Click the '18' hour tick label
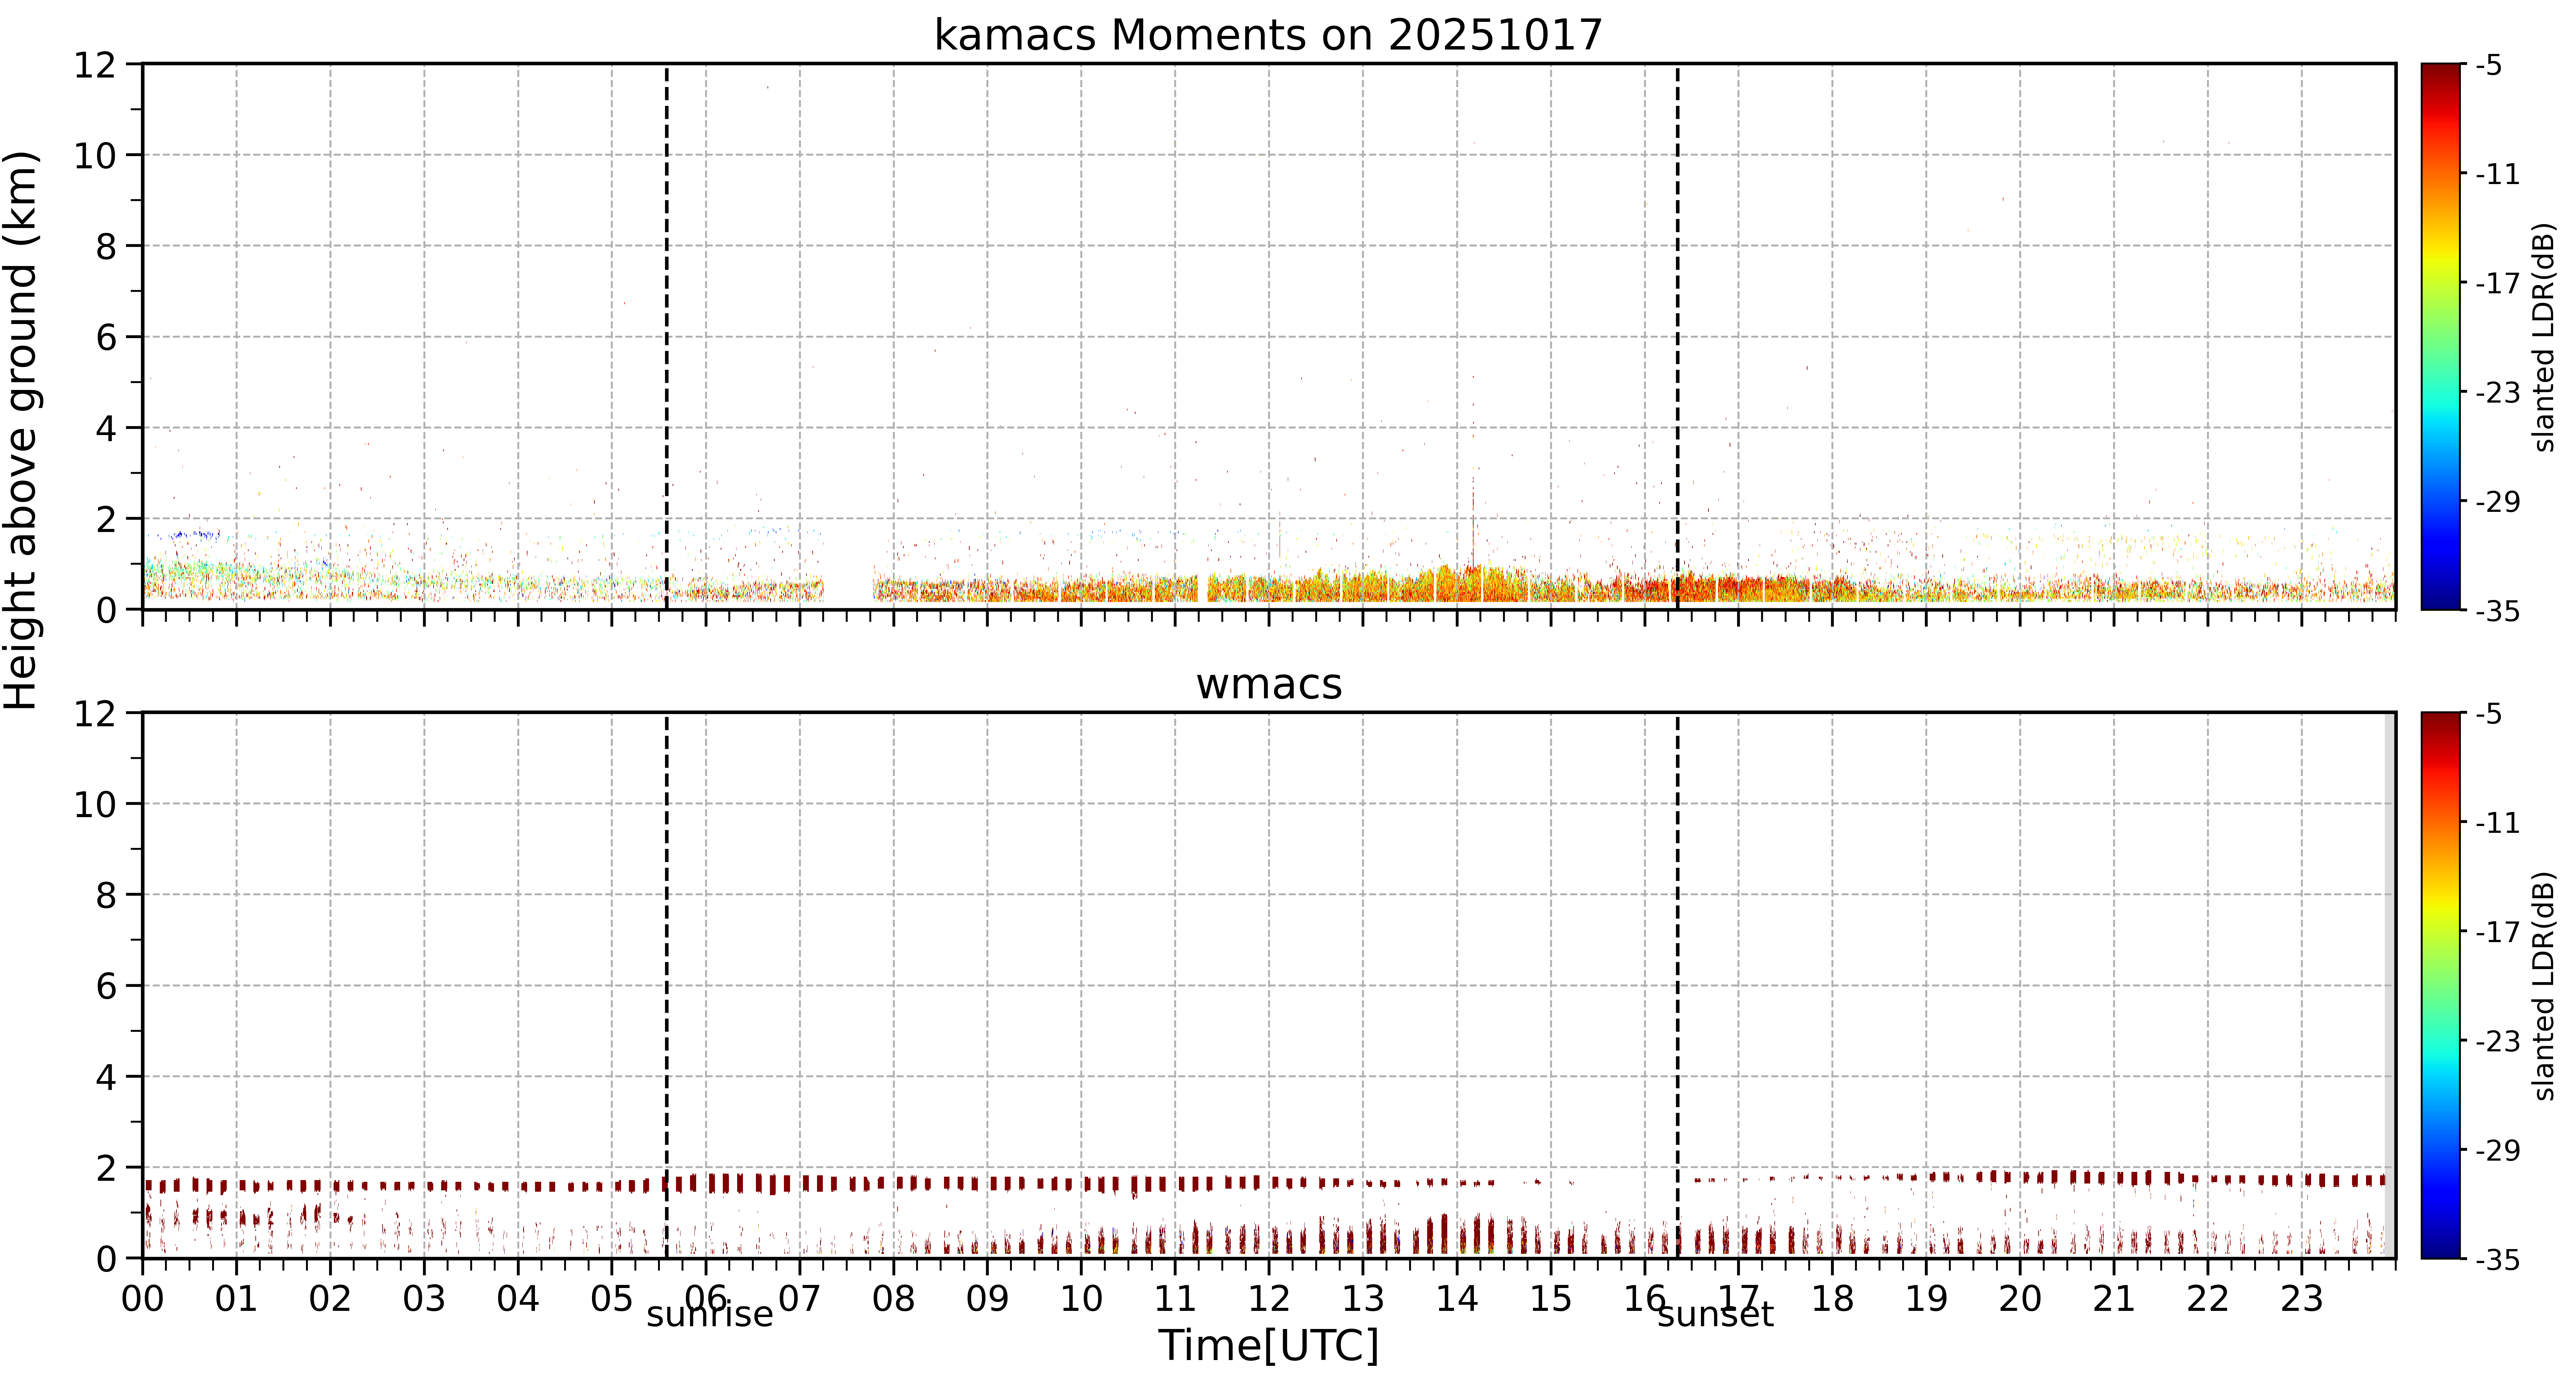2576x1386 pixels. tap(1832, 1299)
